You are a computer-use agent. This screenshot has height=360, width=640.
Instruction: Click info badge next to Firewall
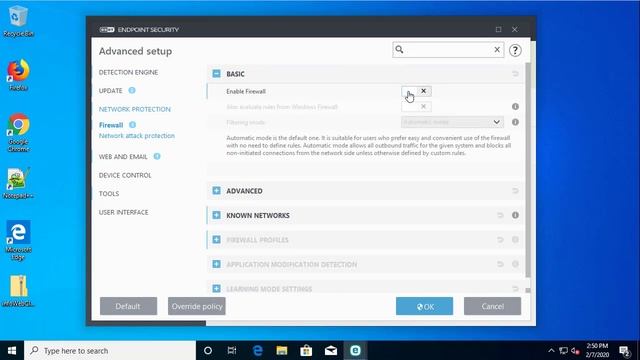click(x=132, y=125)
